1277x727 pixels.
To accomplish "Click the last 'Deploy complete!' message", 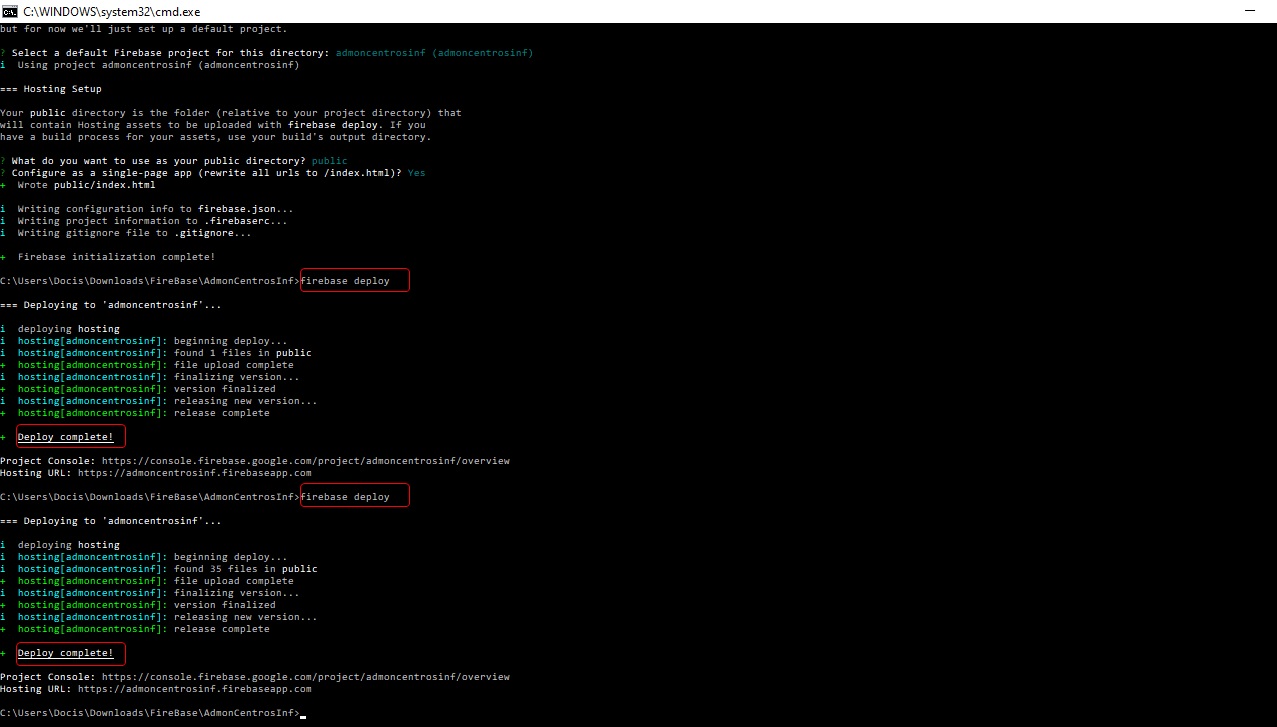I will pyautogui.click(x=66, y=653).
